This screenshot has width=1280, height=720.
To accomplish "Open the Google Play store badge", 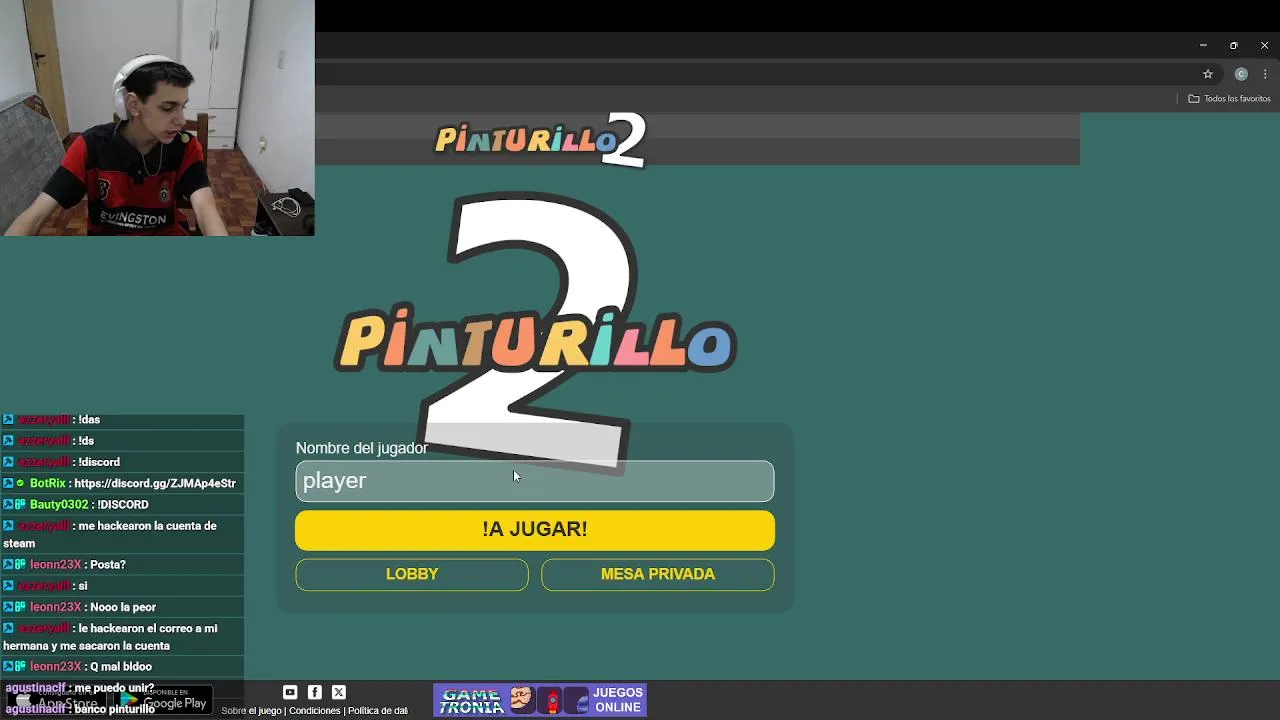I will click(x=164, y=701).
